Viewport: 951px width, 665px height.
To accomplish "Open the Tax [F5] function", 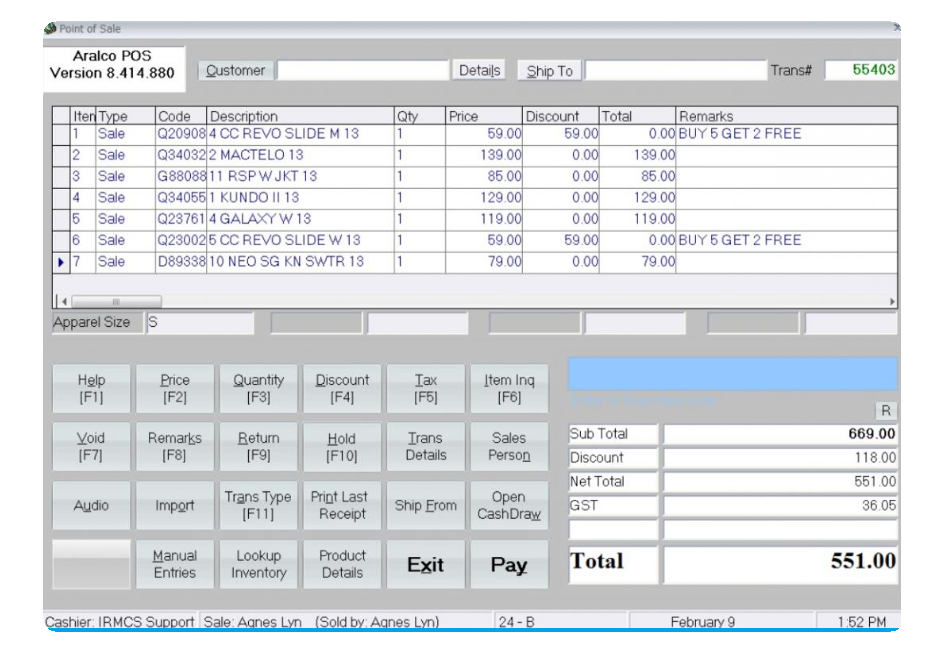I will (x=426, y=389).
